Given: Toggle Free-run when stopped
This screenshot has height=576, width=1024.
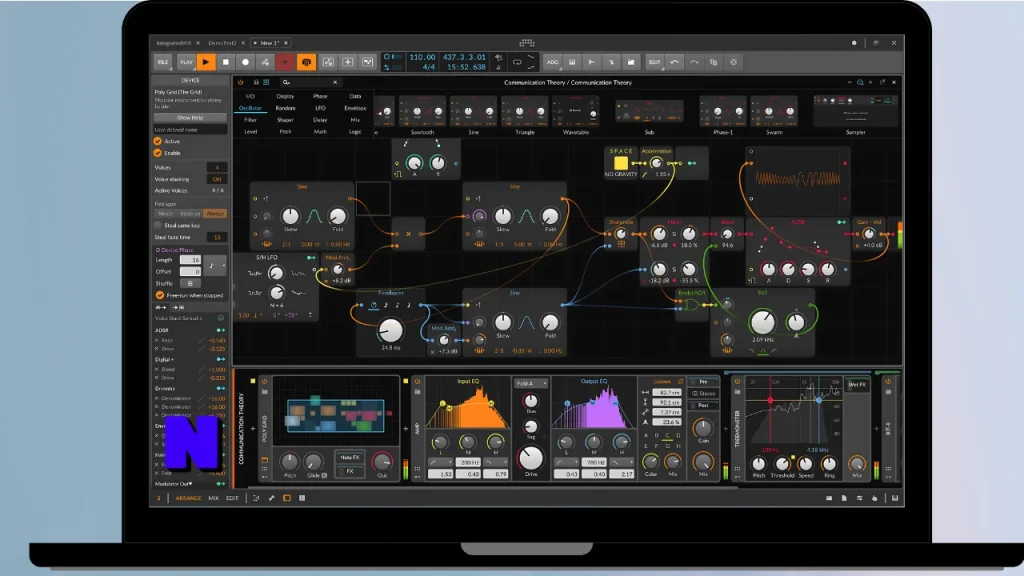Looking at the screenshot, I should (159, 295).
